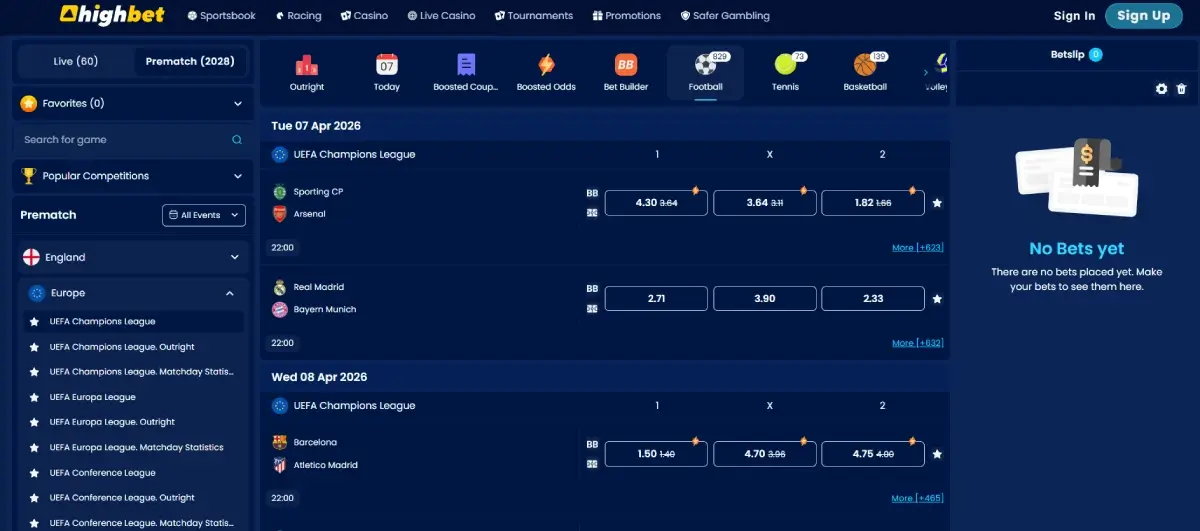Screen dimensions: 1200x531
Task: Open Live Casino in top navigation
Action: [x=441, y=16]
